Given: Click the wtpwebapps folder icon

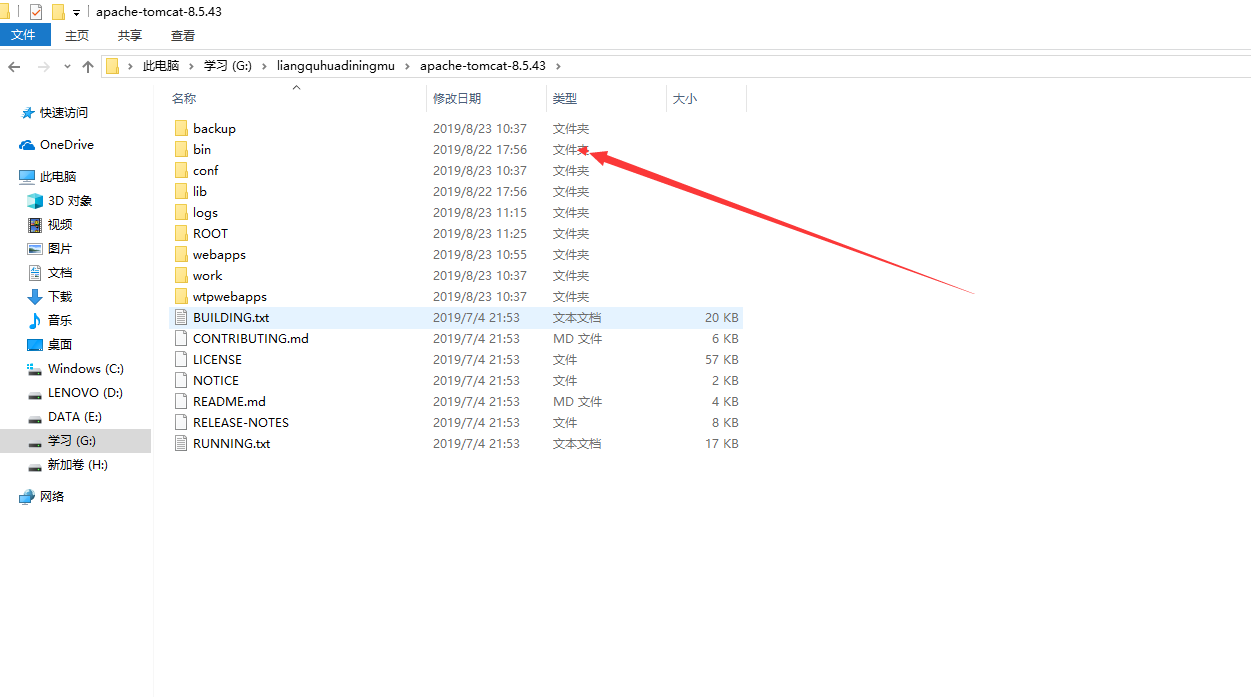Looking at the screenshot, I should tap(181, 296).
